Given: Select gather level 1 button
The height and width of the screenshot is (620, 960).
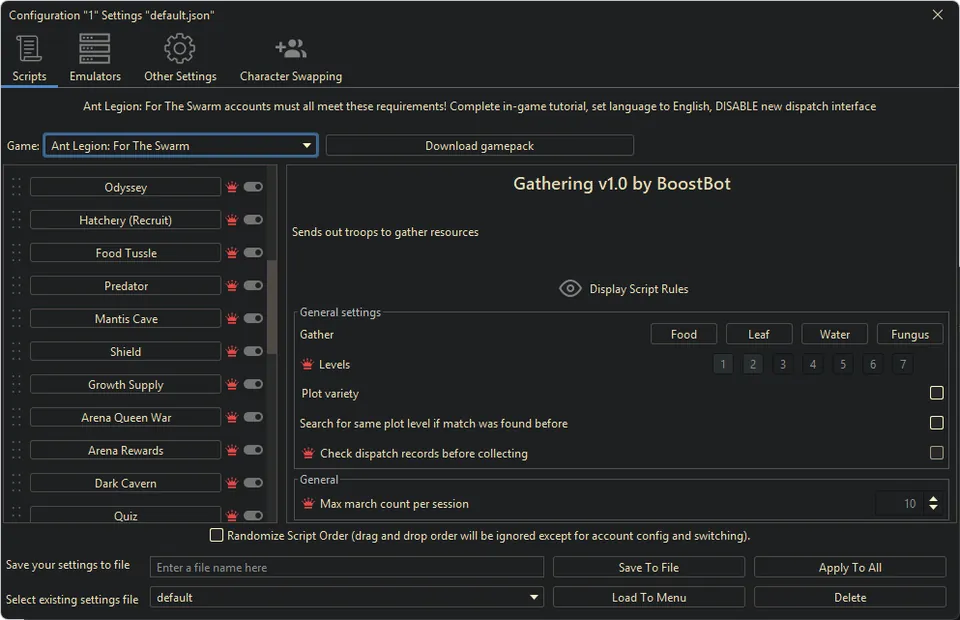Looking at the screenshot, I should coord(722,364).
